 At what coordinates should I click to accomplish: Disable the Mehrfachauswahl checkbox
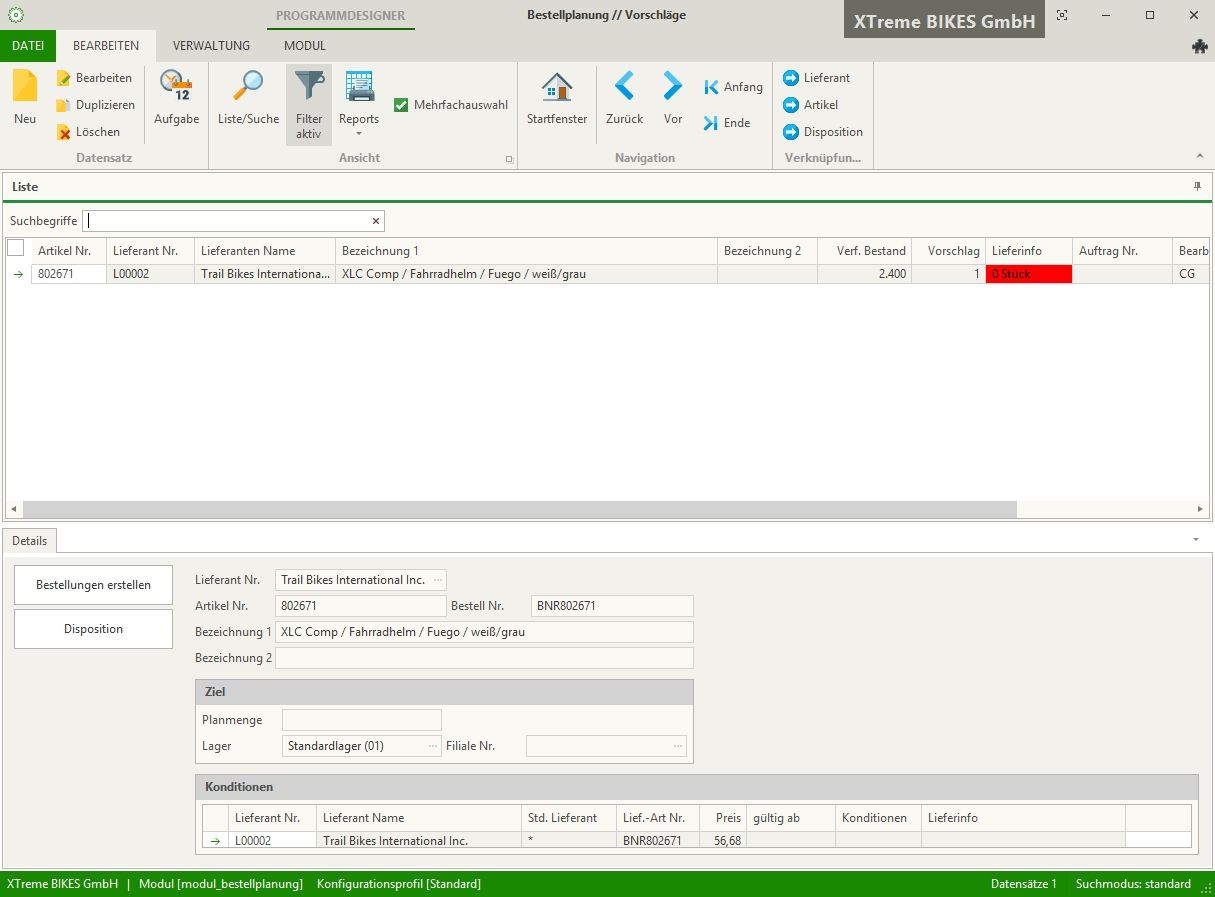click(401, 105)
